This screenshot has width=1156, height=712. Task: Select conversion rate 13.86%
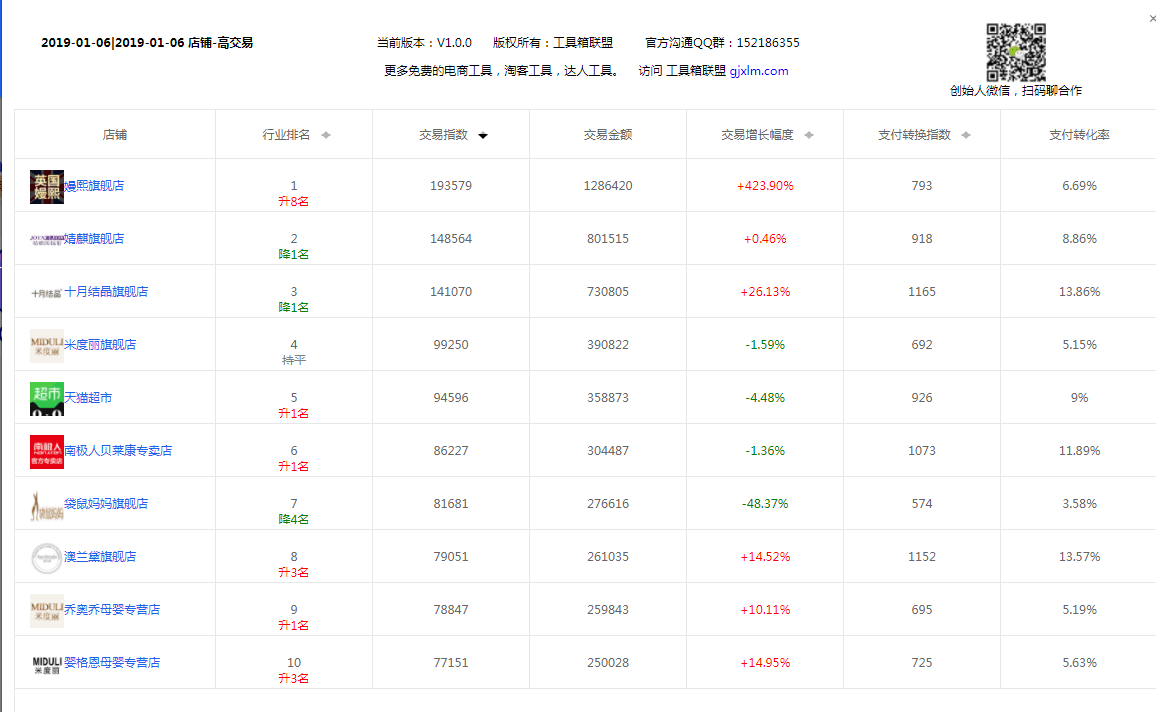coord(1079,292)
